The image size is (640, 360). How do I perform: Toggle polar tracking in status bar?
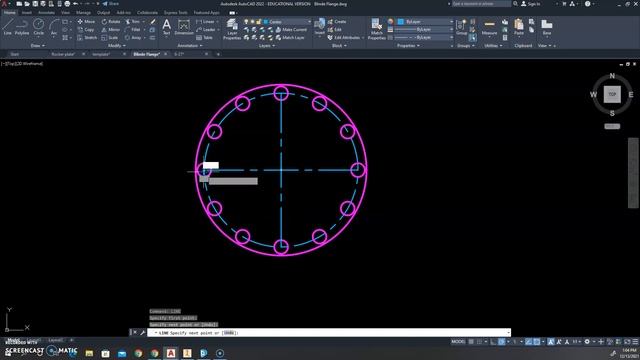click(502, 342)
